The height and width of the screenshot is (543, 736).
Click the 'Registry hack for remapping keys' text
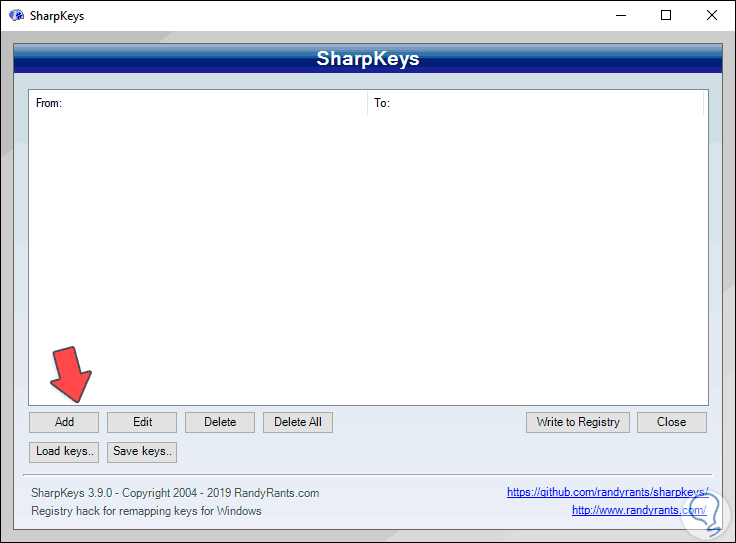pyautogui.click(x=146, y=511)
